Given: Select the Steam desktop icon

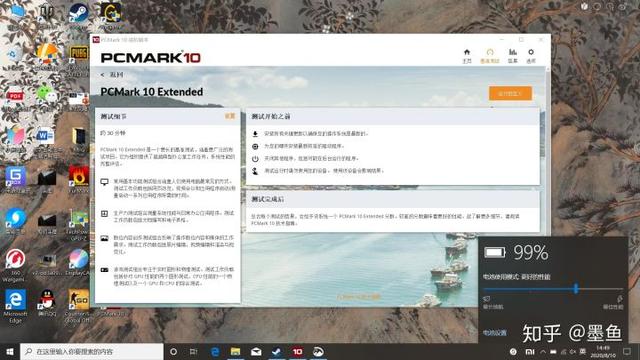Looking at the screenshot, I should click(x=78, y=17).
